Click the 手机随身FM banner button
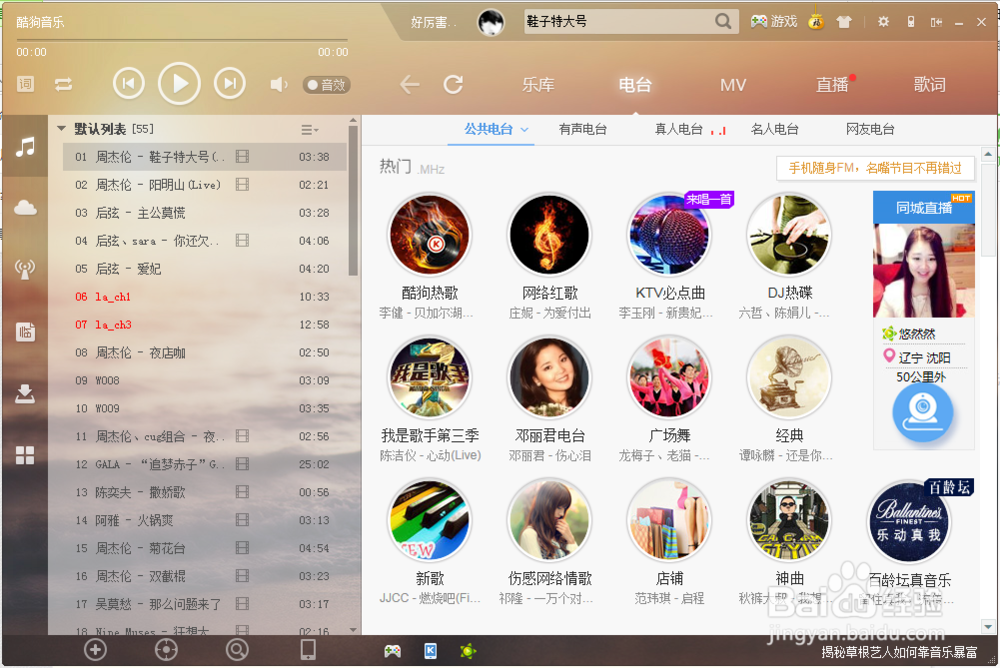 point(876,168)
